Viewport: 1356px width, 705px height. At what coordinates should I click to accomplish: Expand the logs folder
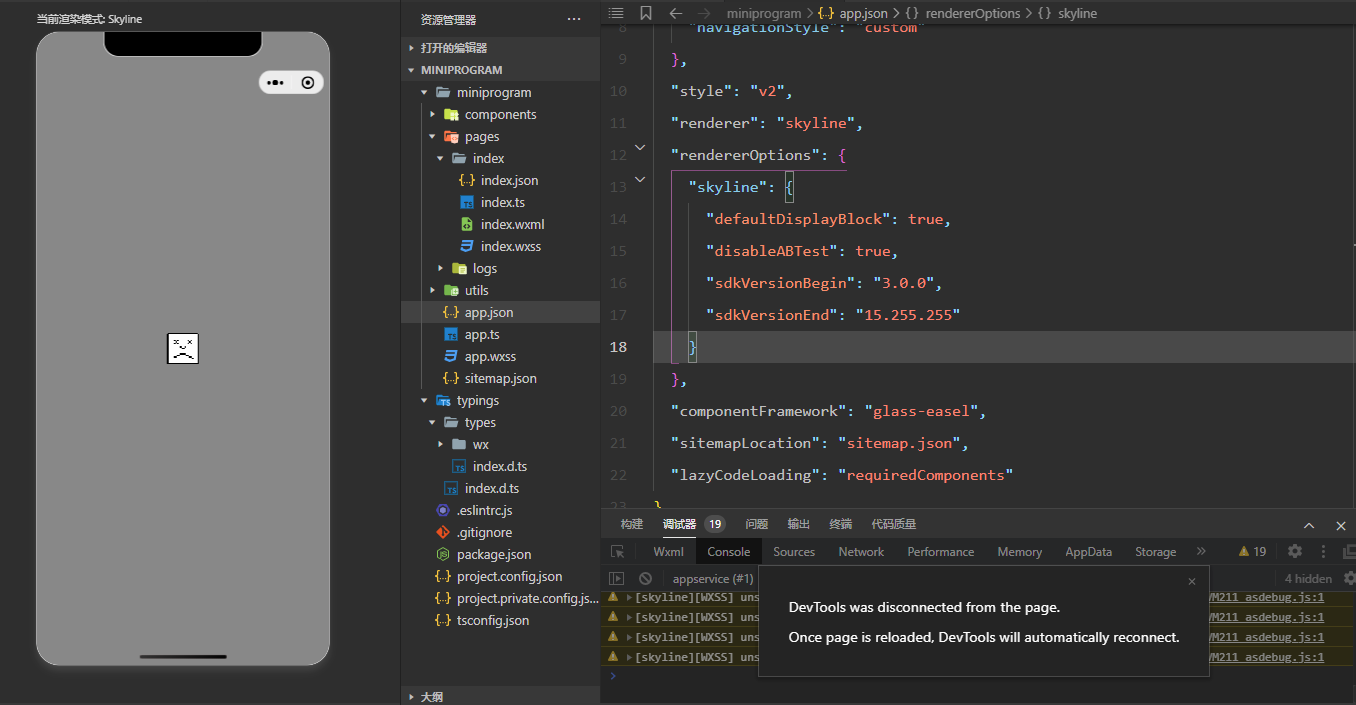click(x=500, y=268)
